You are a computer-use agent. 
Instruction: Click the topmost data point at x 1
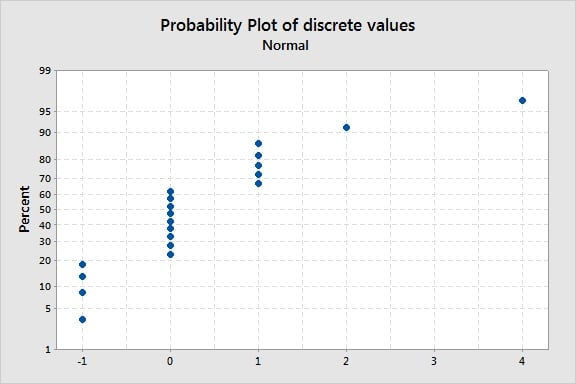point(258,143)
